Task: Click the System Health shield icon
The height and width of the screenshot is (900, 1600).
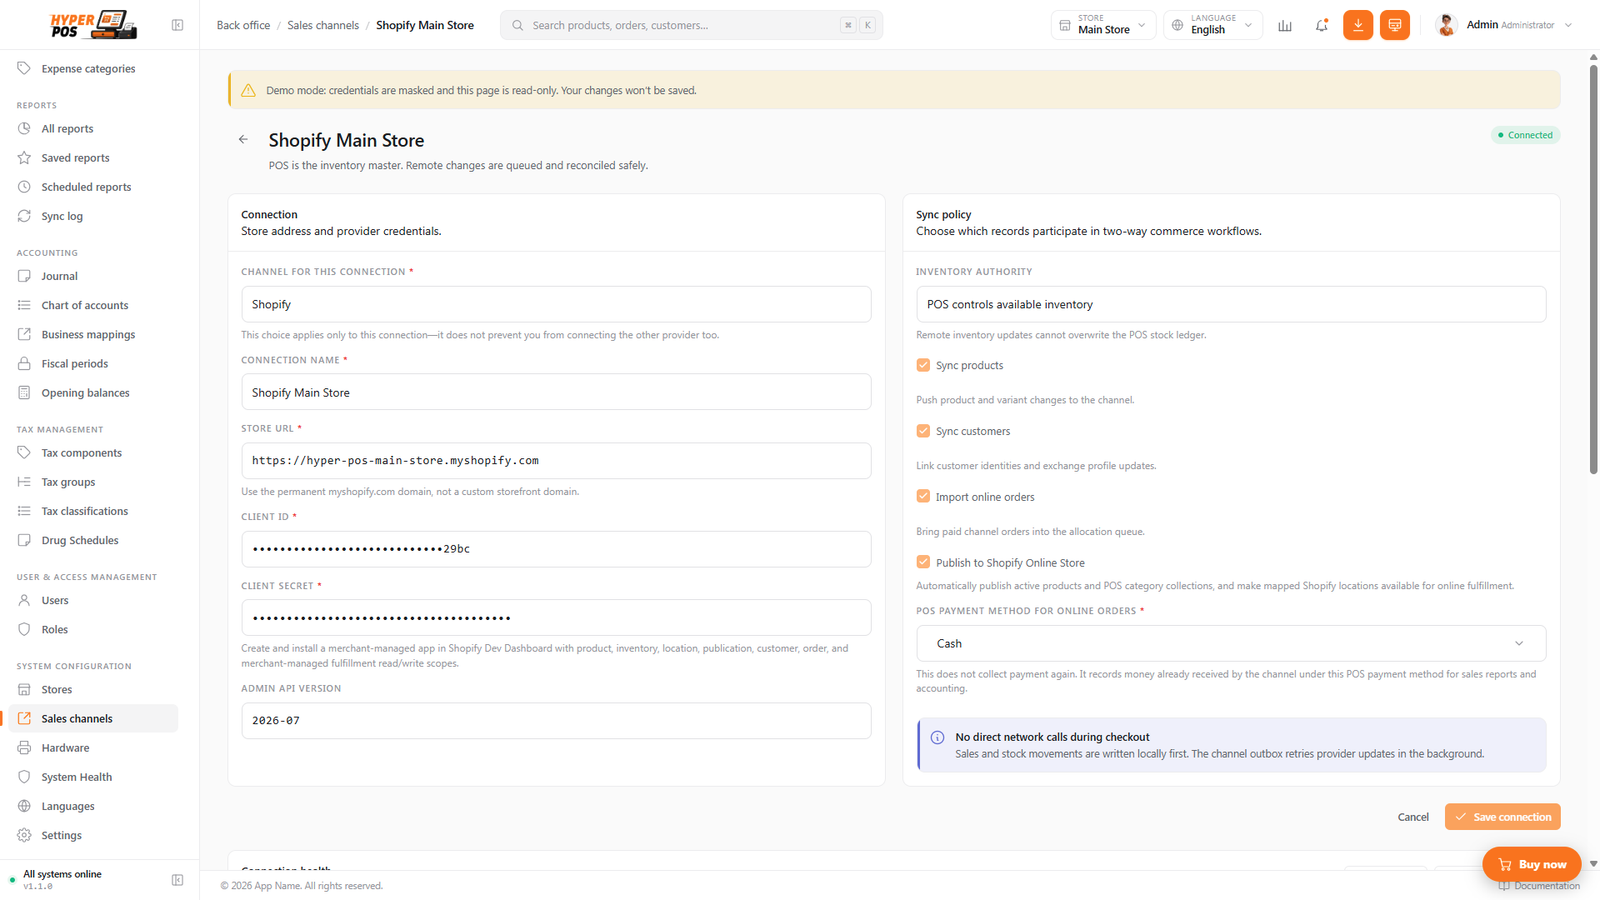Action: point(24,777)
